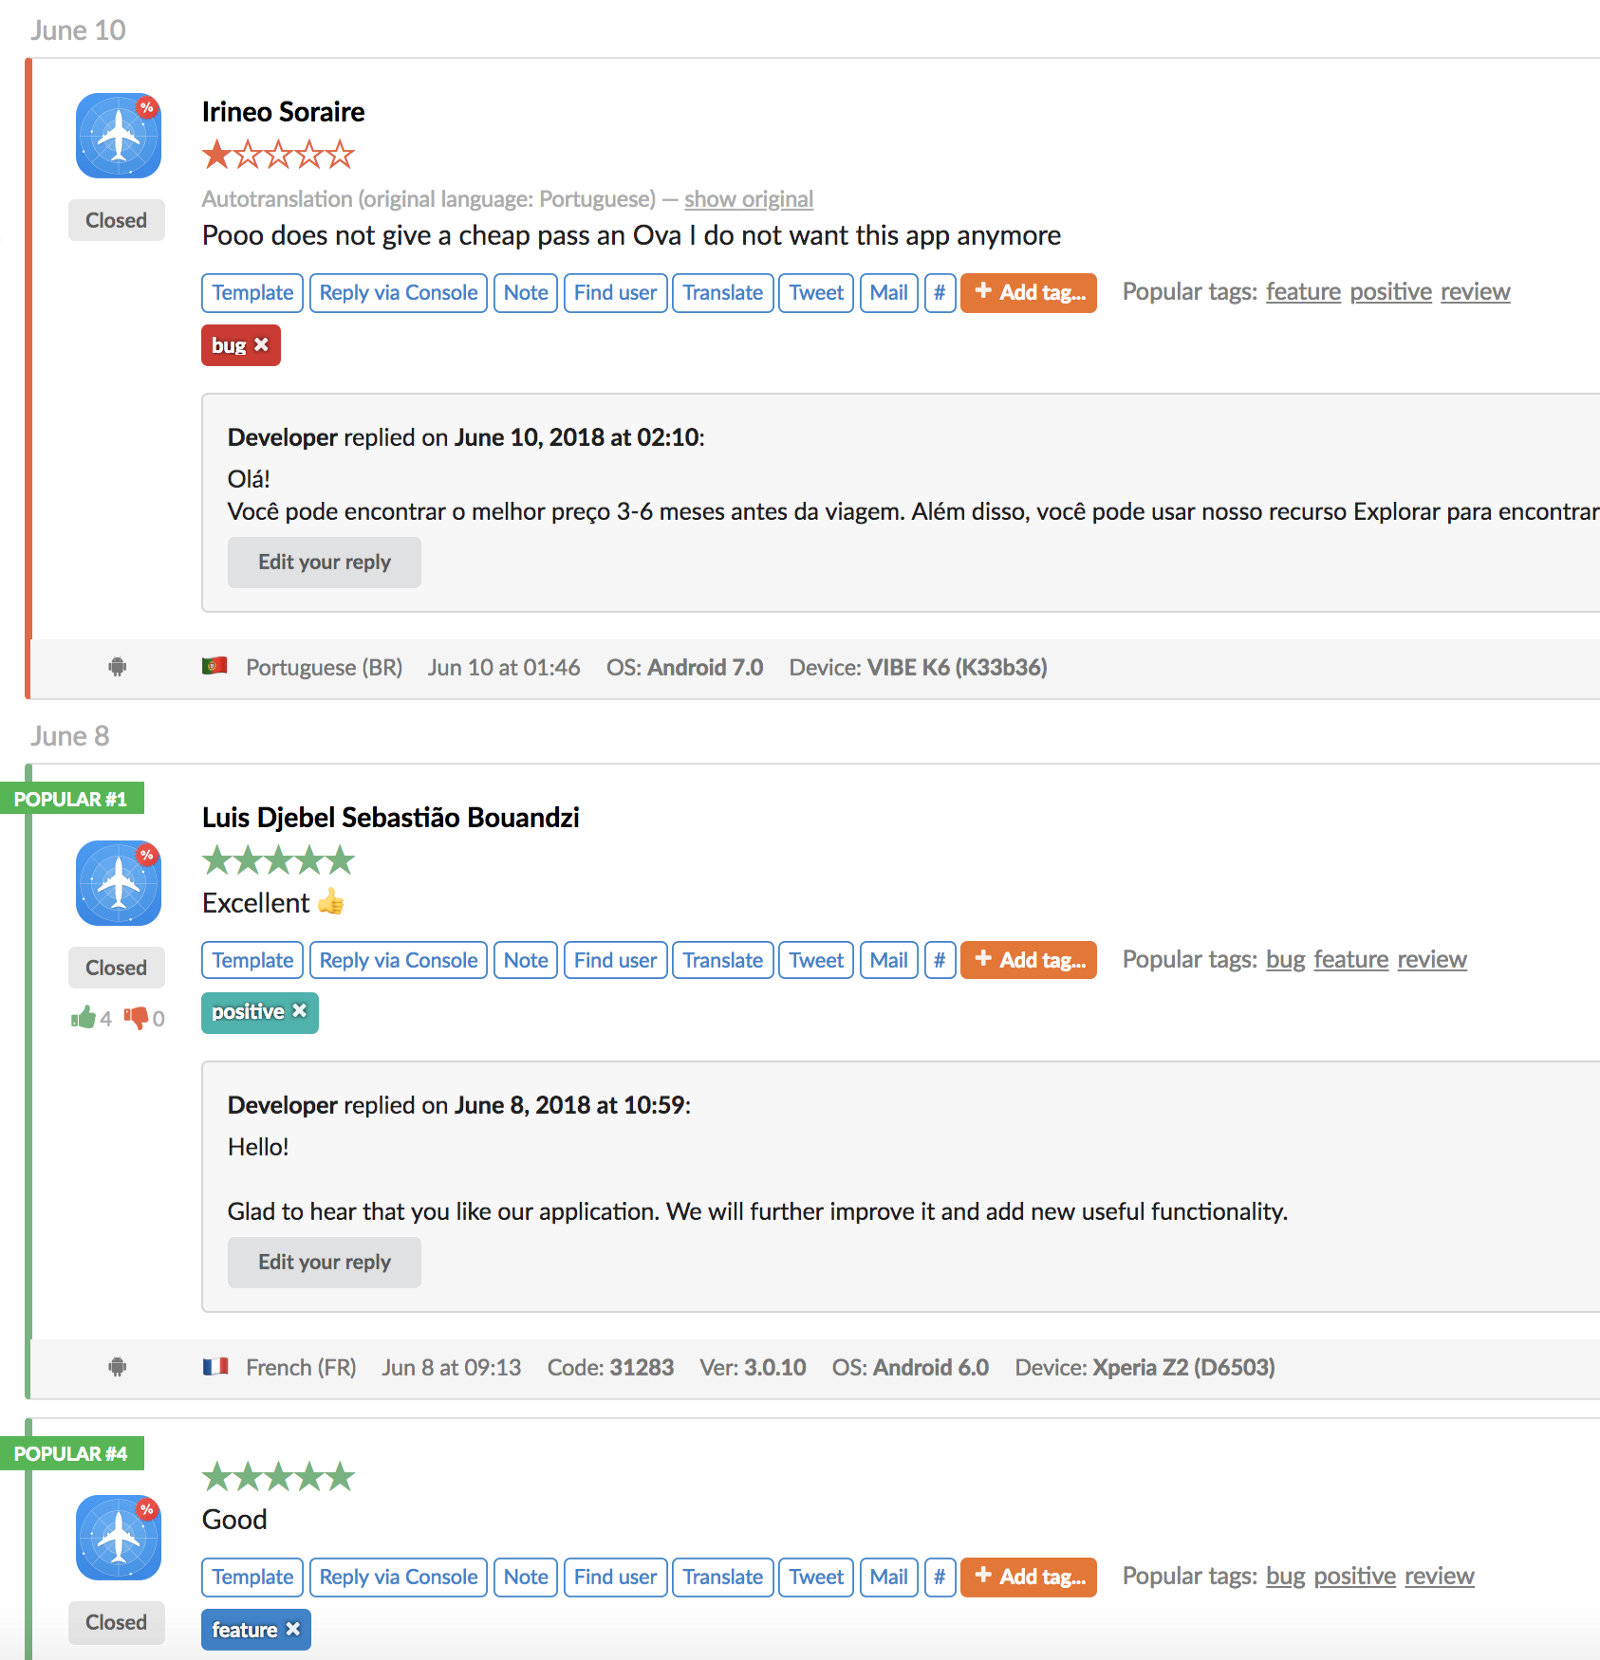The width and height of the screenshot is (1600, 1660).
Task: Remove the feature tag from Good review
Action: pyautogui.click(x=293, y=1629)
